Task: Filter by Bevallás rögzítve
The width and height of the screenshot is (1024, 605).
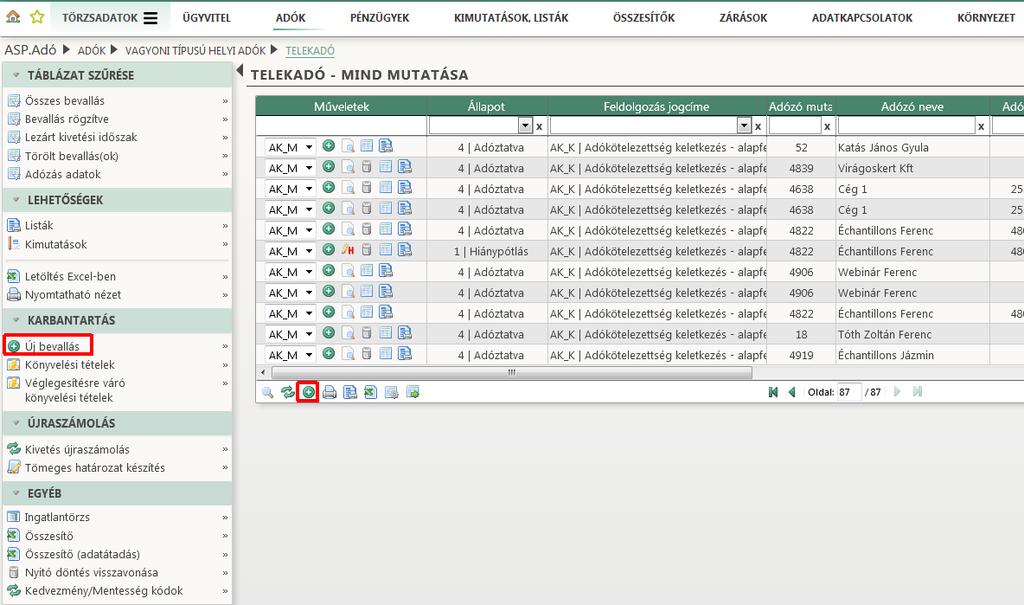Action: (x=67, y=119)
